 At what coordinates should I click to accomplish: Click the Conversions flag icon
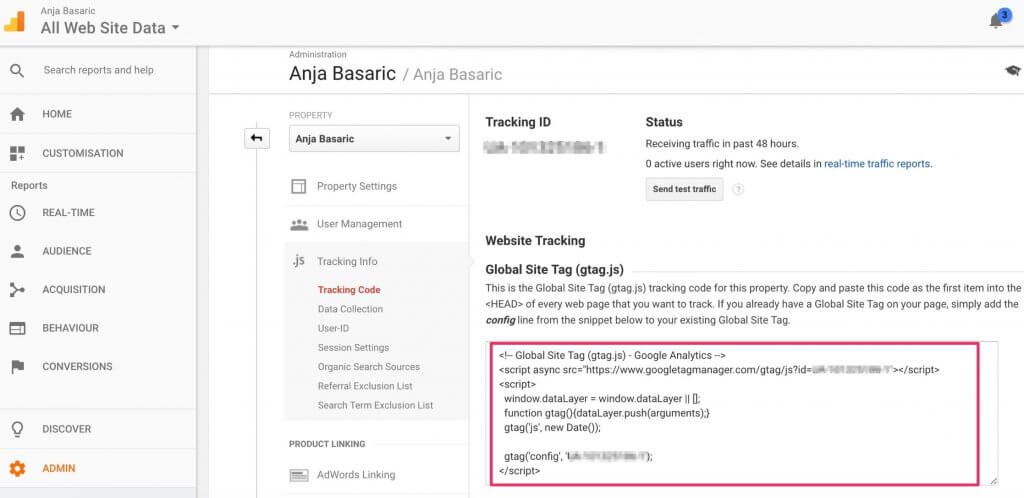18,367
